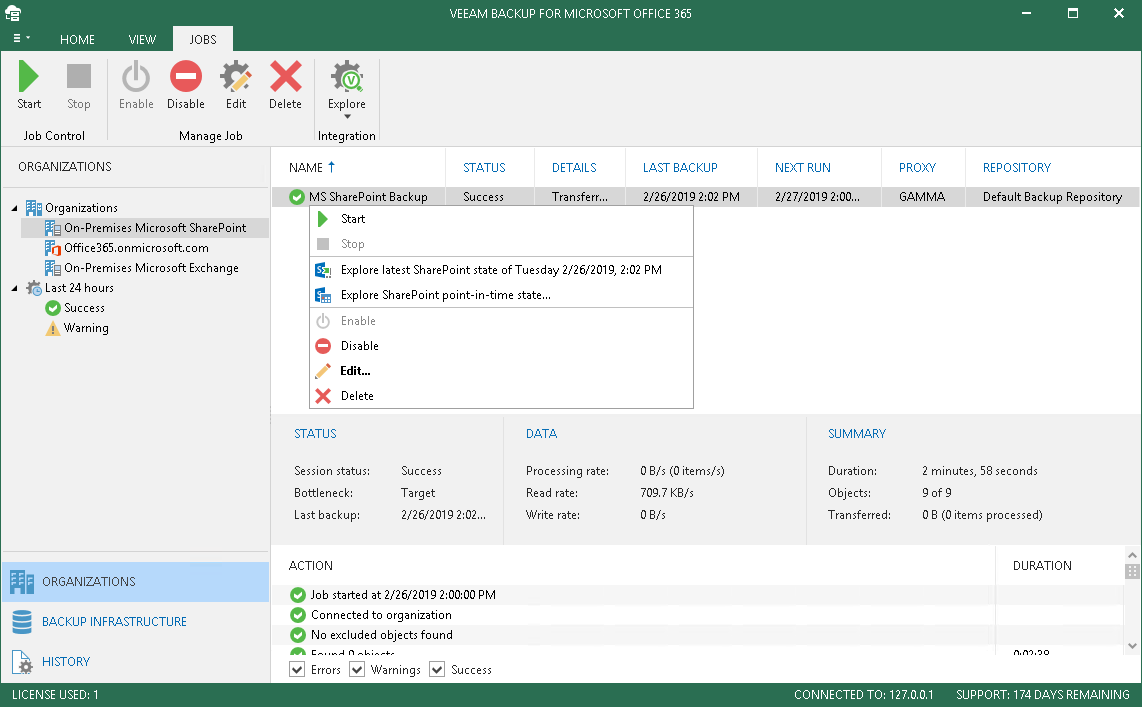The image size is (1142, 707).
Task: Click the SharePoint point-in-time calendar icon
Action: (323, 296)
